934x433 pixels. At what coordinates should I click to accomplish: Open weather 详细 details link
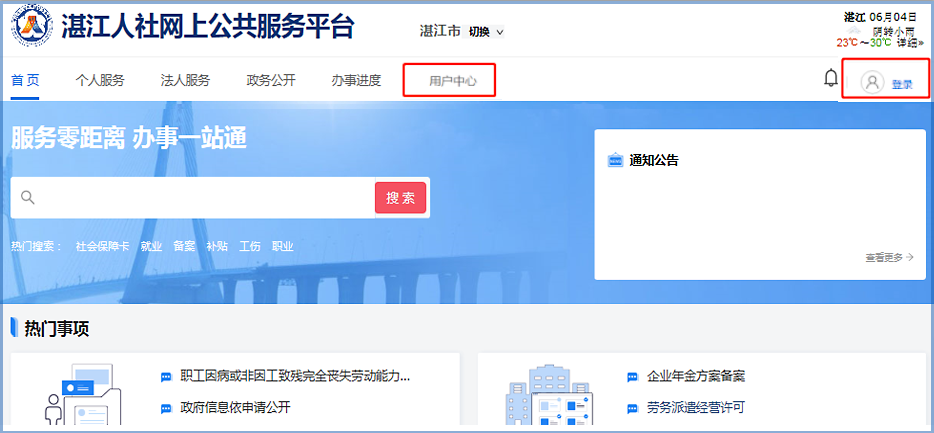click(x=909, y=43)
